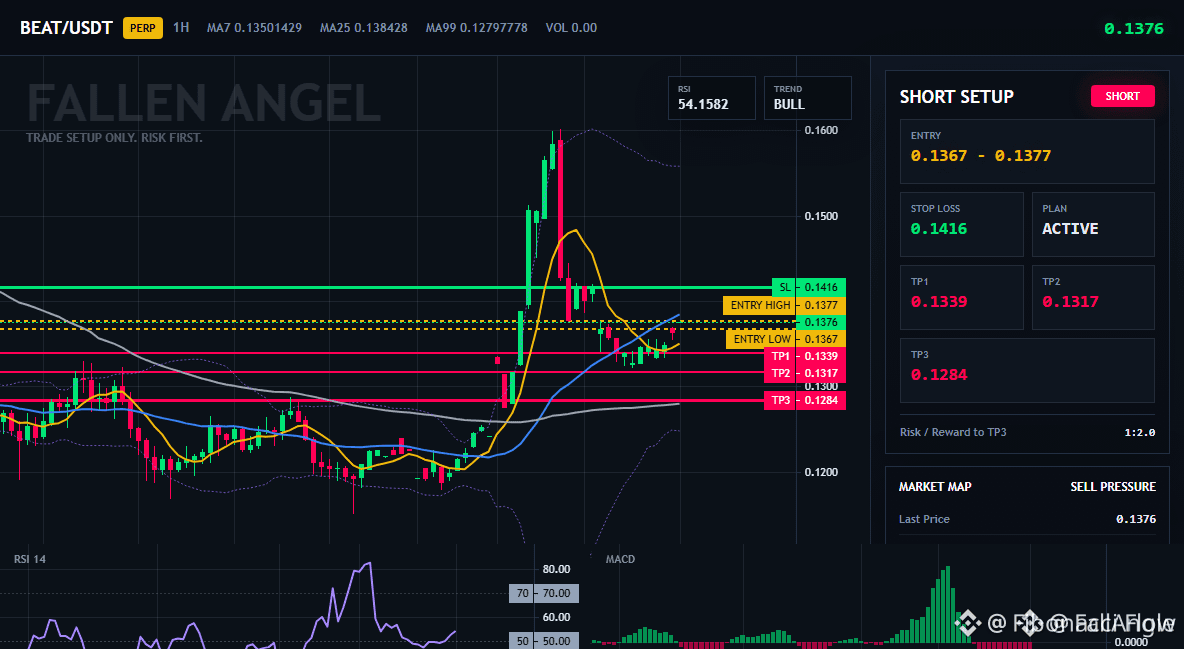Click MA7 0.13501429 indicator value
The height and width of the screenshot is (649, 1184).
click(x=254, y=28)
